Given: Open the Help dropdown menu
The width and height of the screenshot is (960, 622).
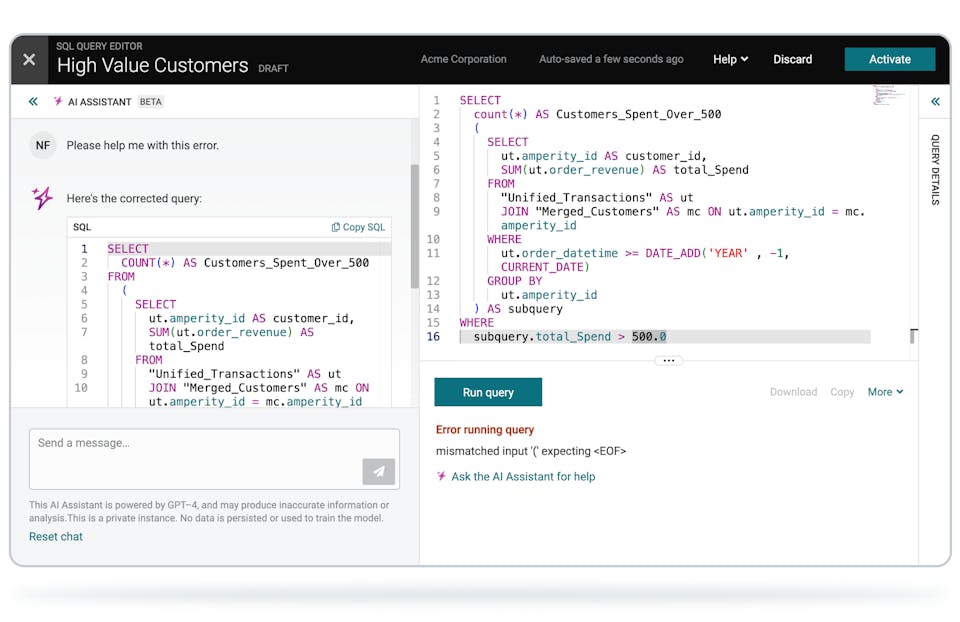Looking at the screenshot, I should [729, 59].
